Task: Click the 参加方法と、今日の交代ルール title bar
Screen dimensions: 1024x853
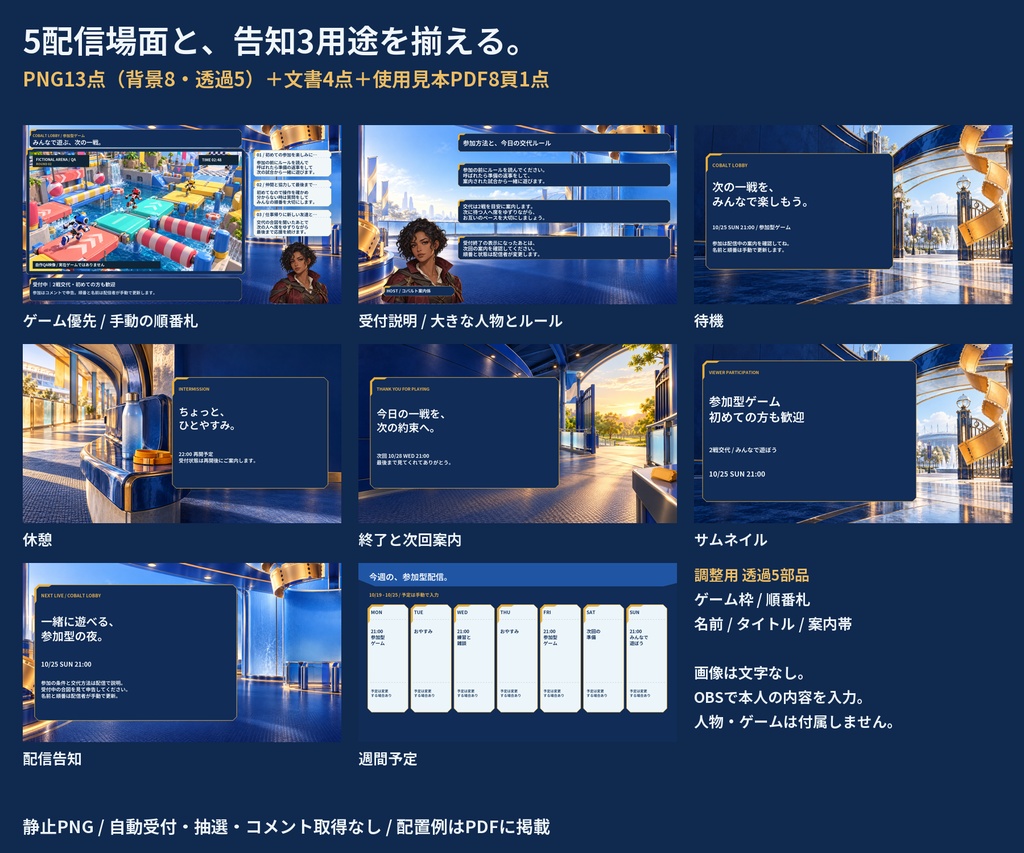Action: tap(565, 143)
